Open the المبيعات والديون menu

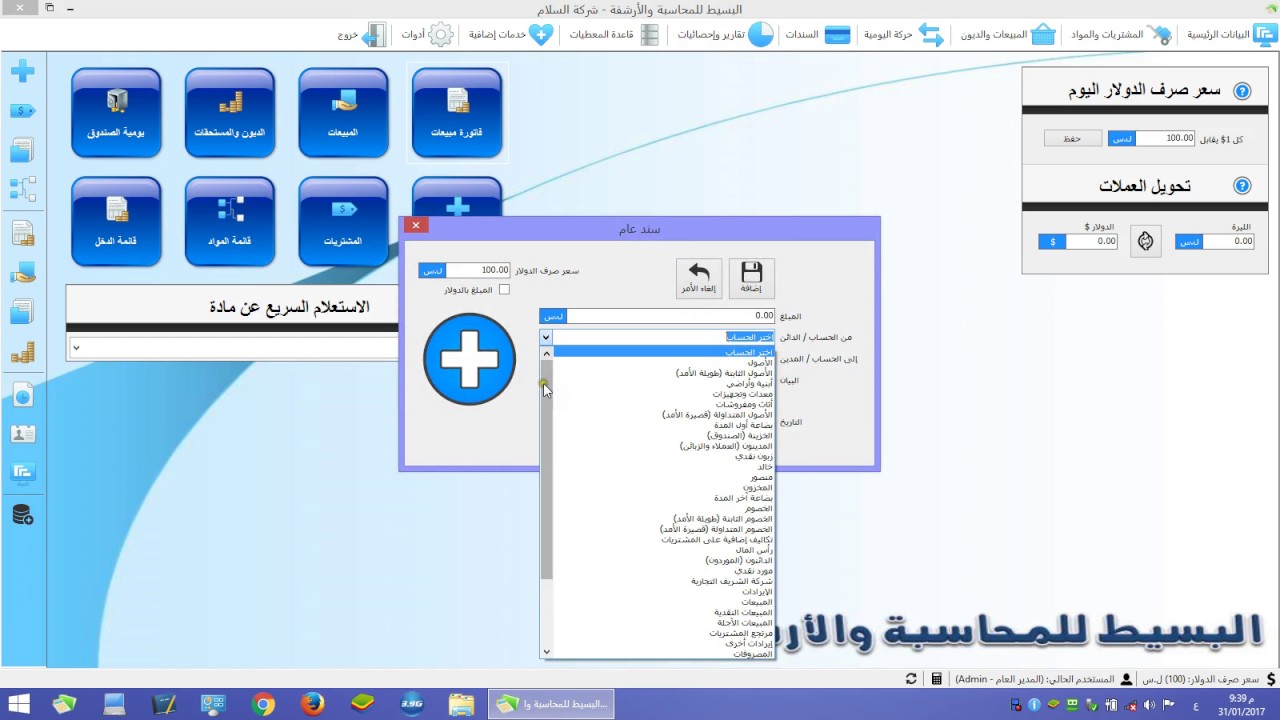point(1008,34)
